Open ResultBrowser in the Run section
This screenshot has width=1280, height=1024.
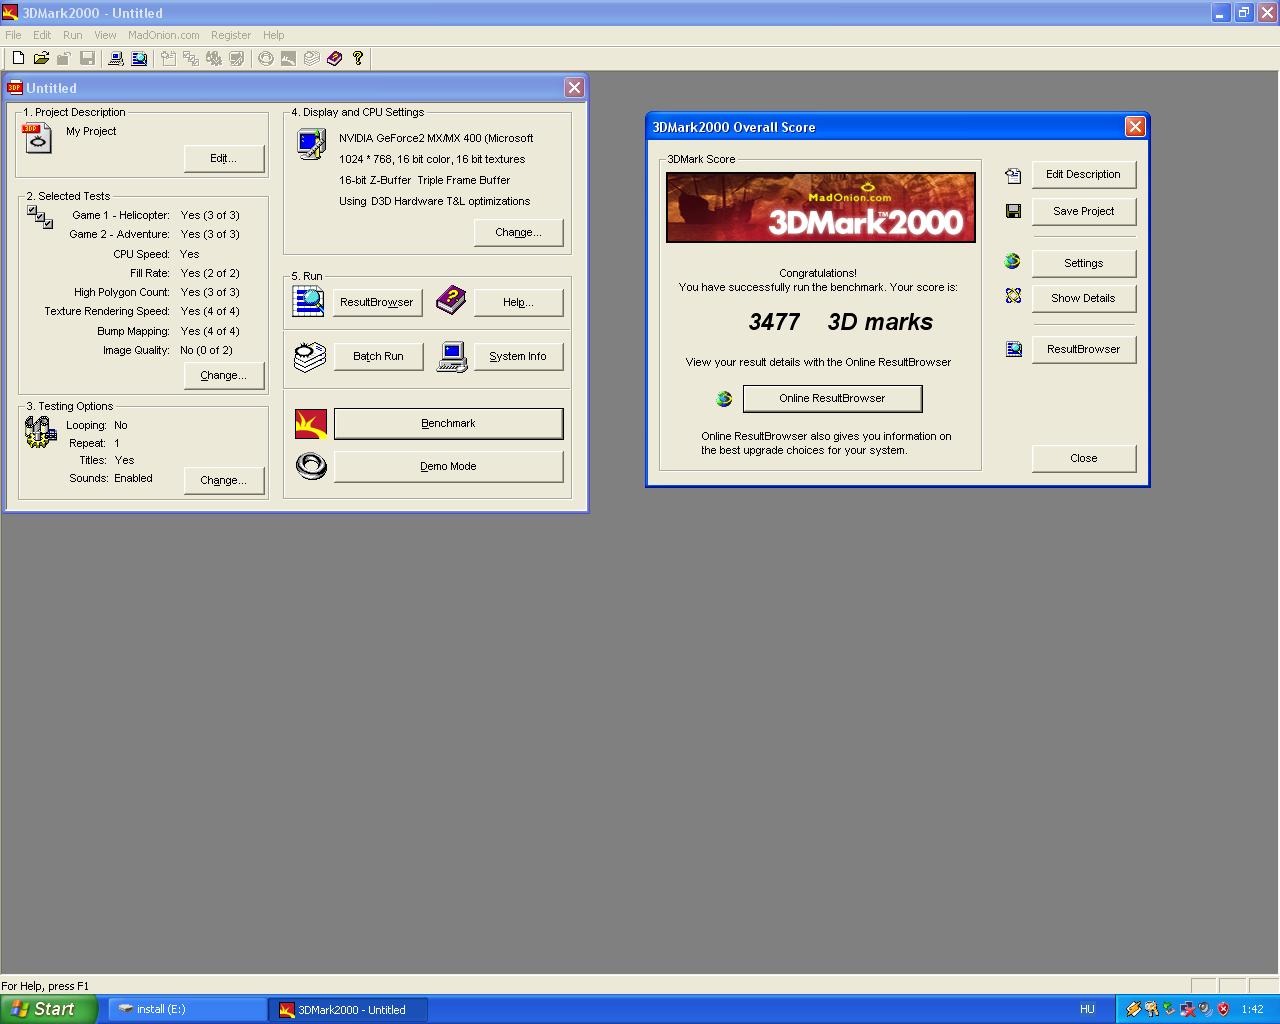(x=377, y=302)
